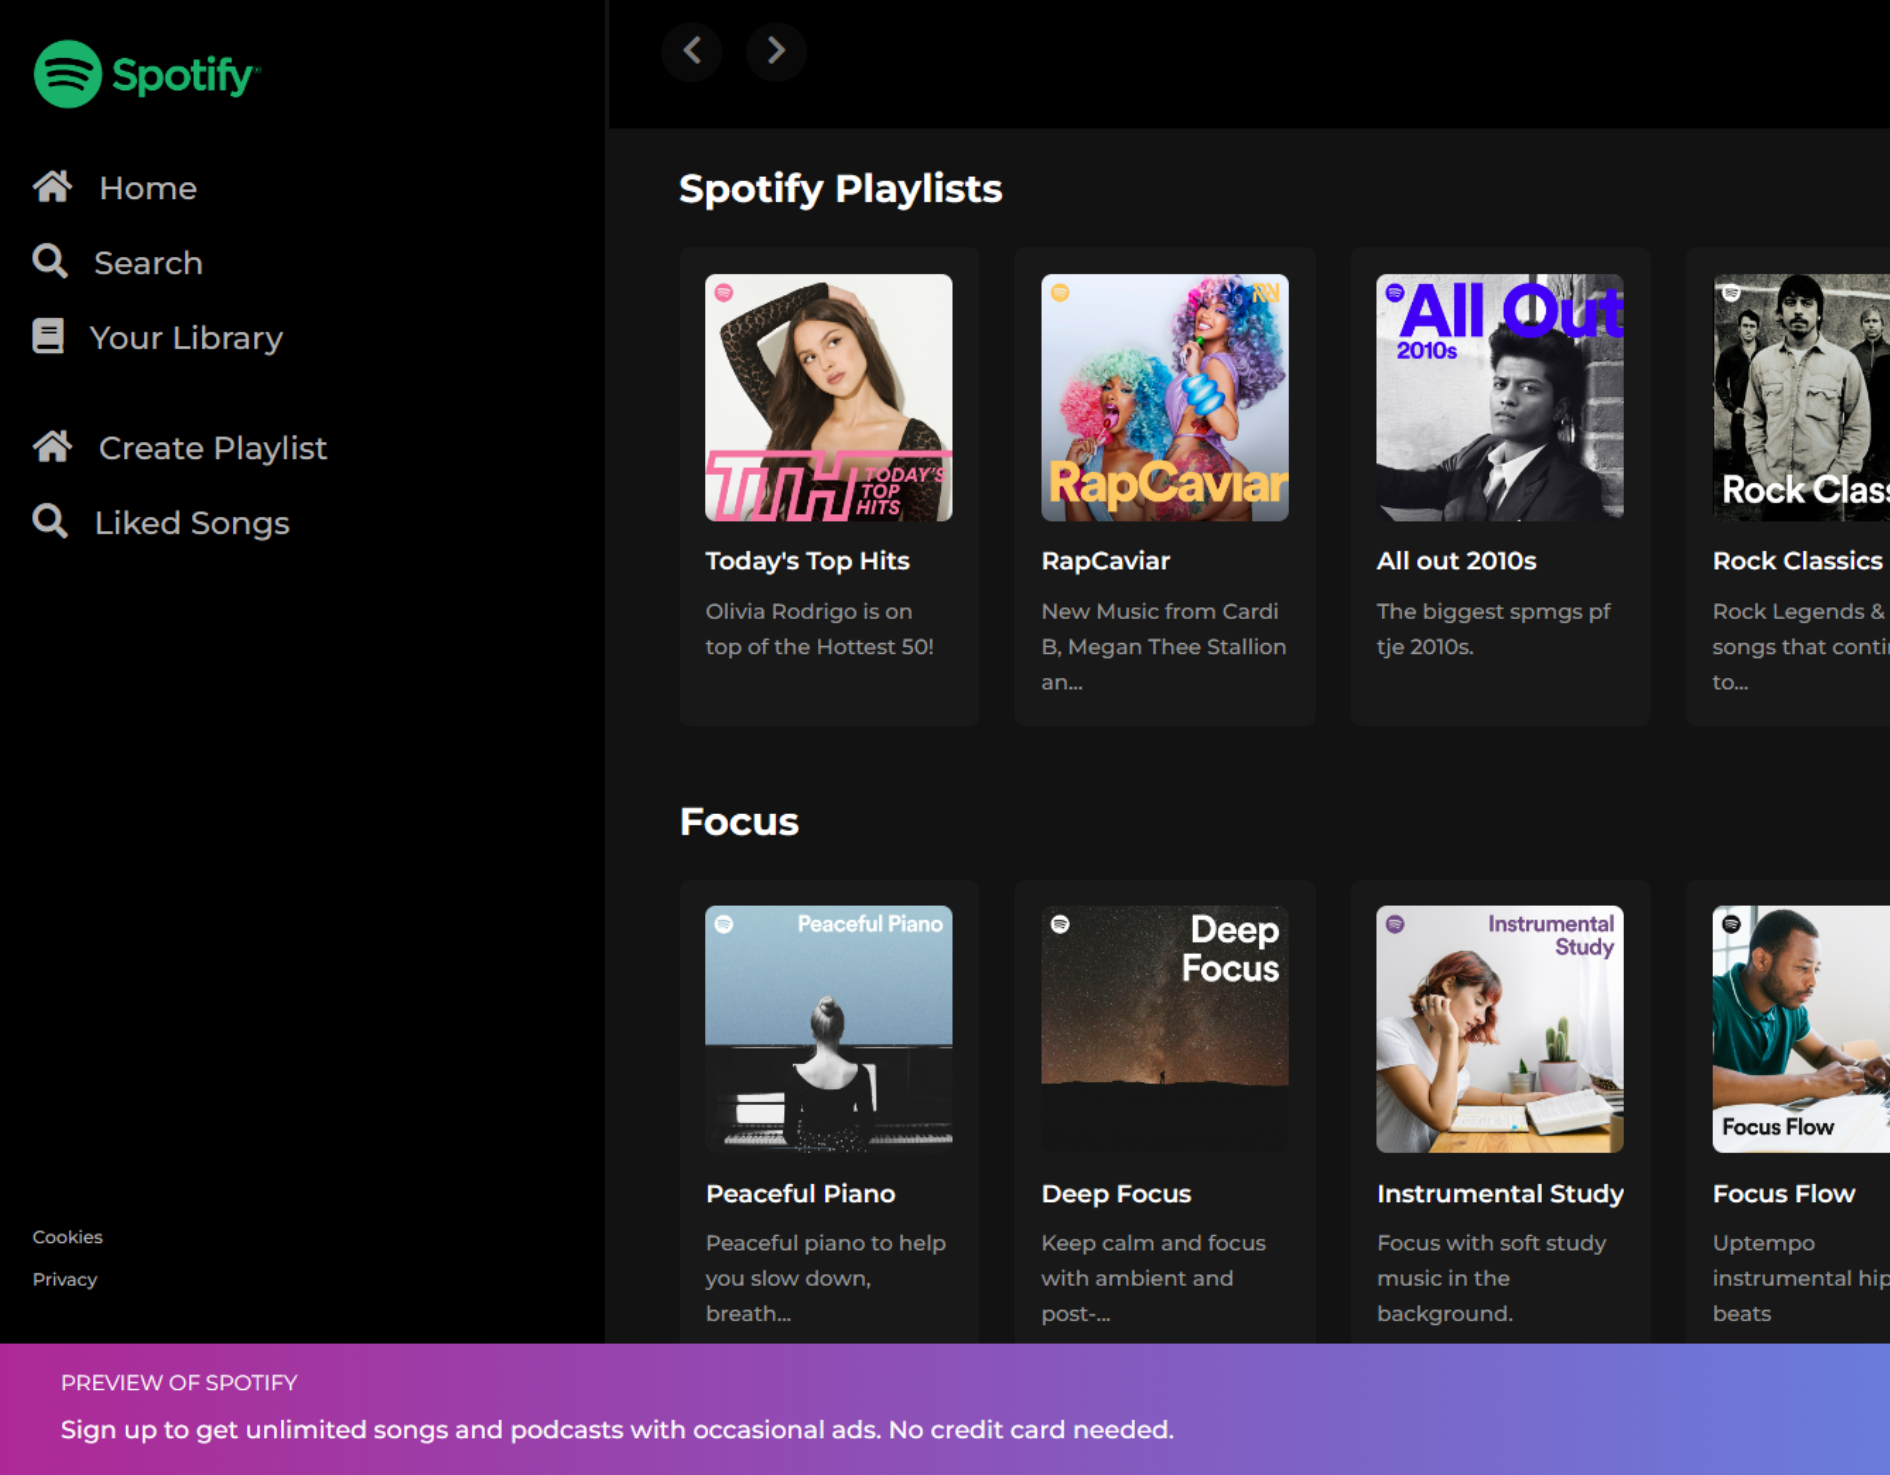Click "Olivia Rodrigo is on top" description
1890x1475 pixels.
pos(819,629)
